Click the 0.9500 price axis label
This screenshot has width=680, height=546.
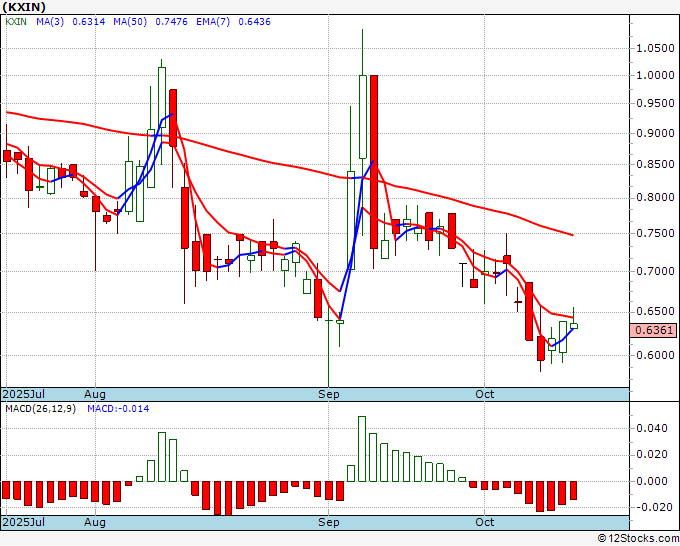tap(655, 104)
